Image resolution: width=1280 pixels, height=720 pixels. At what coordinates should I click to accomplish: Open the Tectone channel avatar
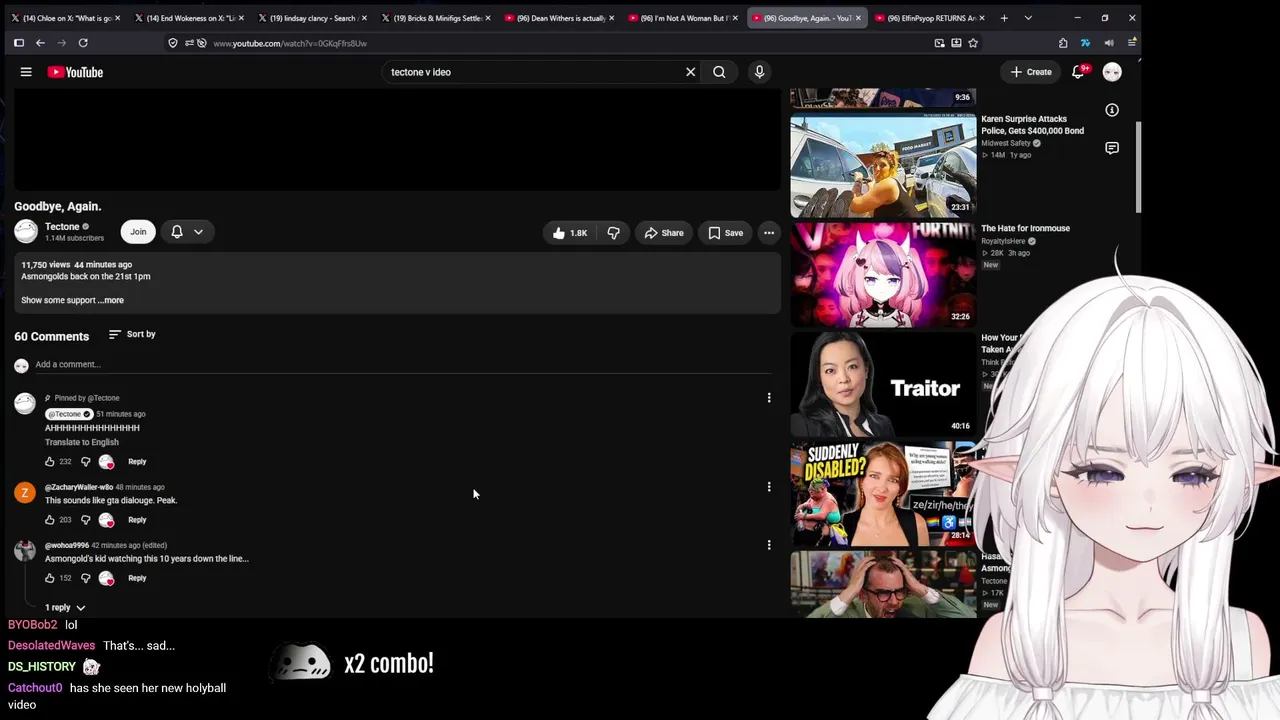(26, 232)
